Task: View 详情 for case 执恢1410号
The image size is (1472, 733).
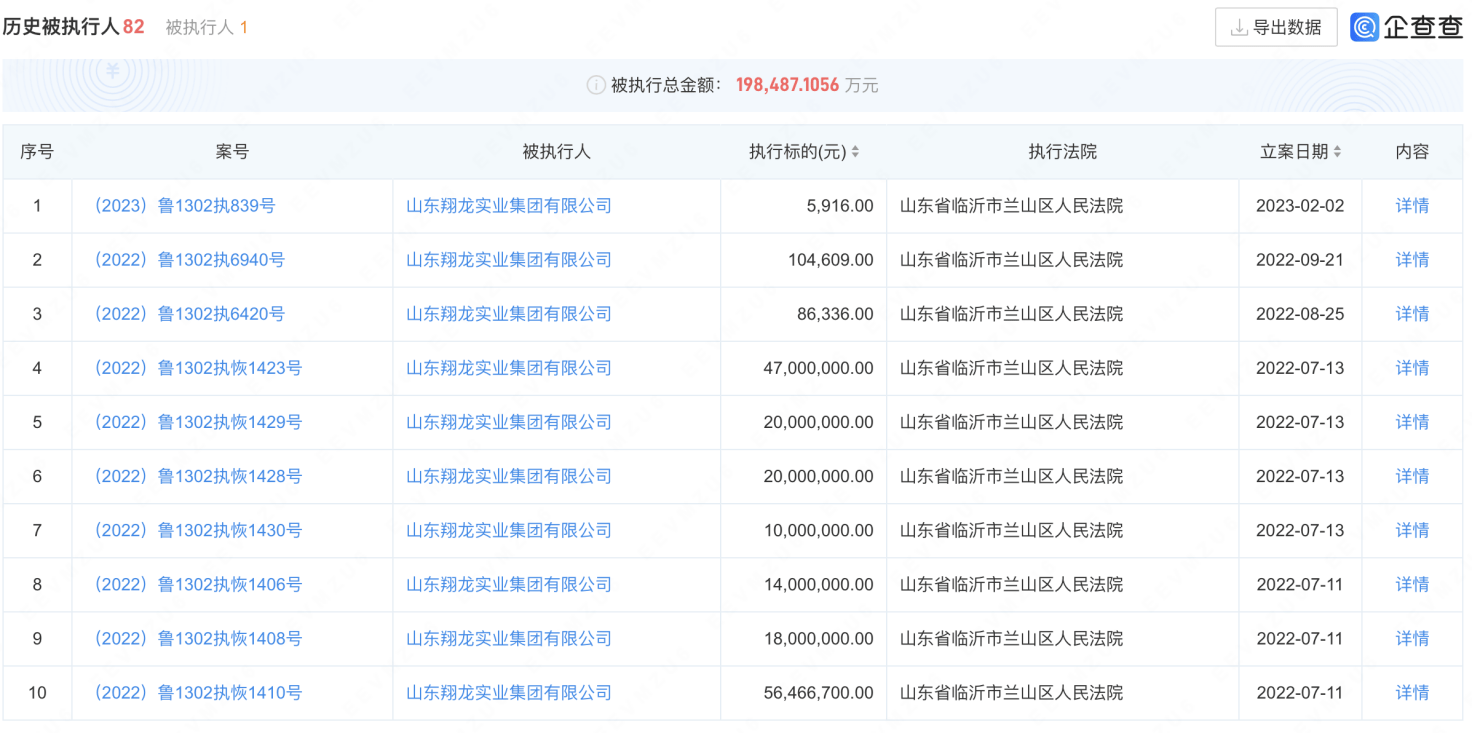Action: (1412, 692)
